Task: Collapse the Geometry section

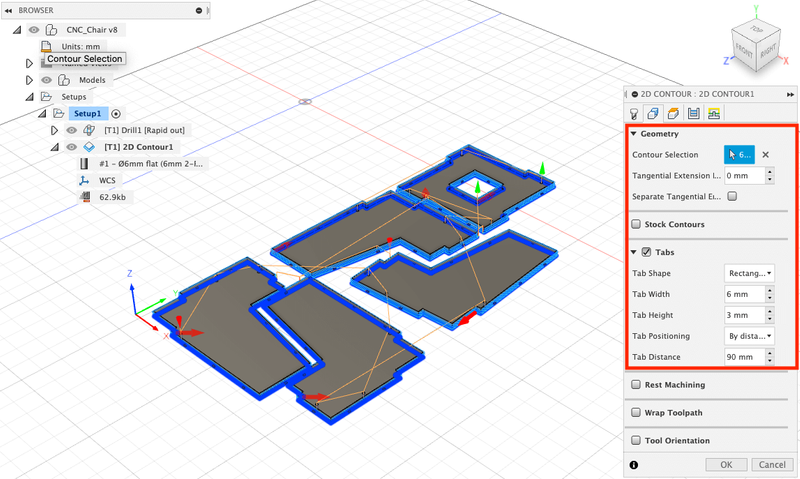Action: tap(634, 134)
